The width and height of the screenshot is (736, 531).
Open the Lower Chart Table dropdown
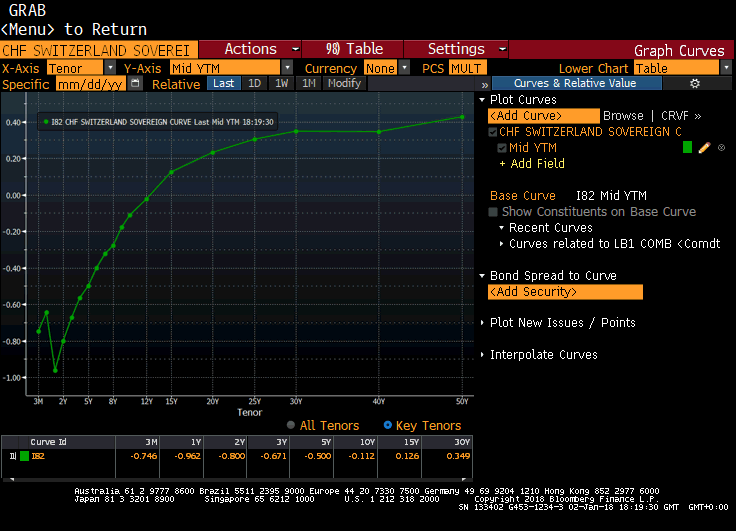[x=682, y=68]
